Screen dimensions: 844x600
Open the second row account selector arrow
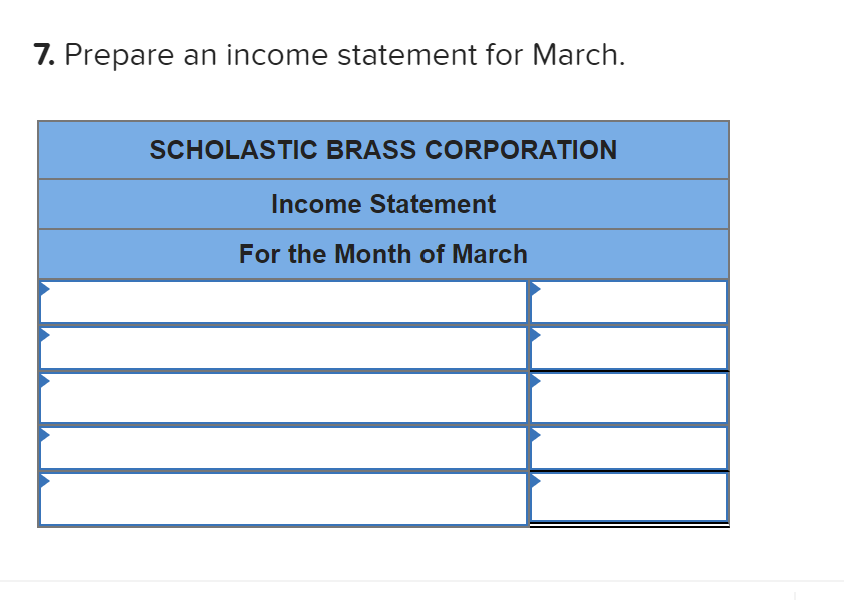[x=43, y=336]
